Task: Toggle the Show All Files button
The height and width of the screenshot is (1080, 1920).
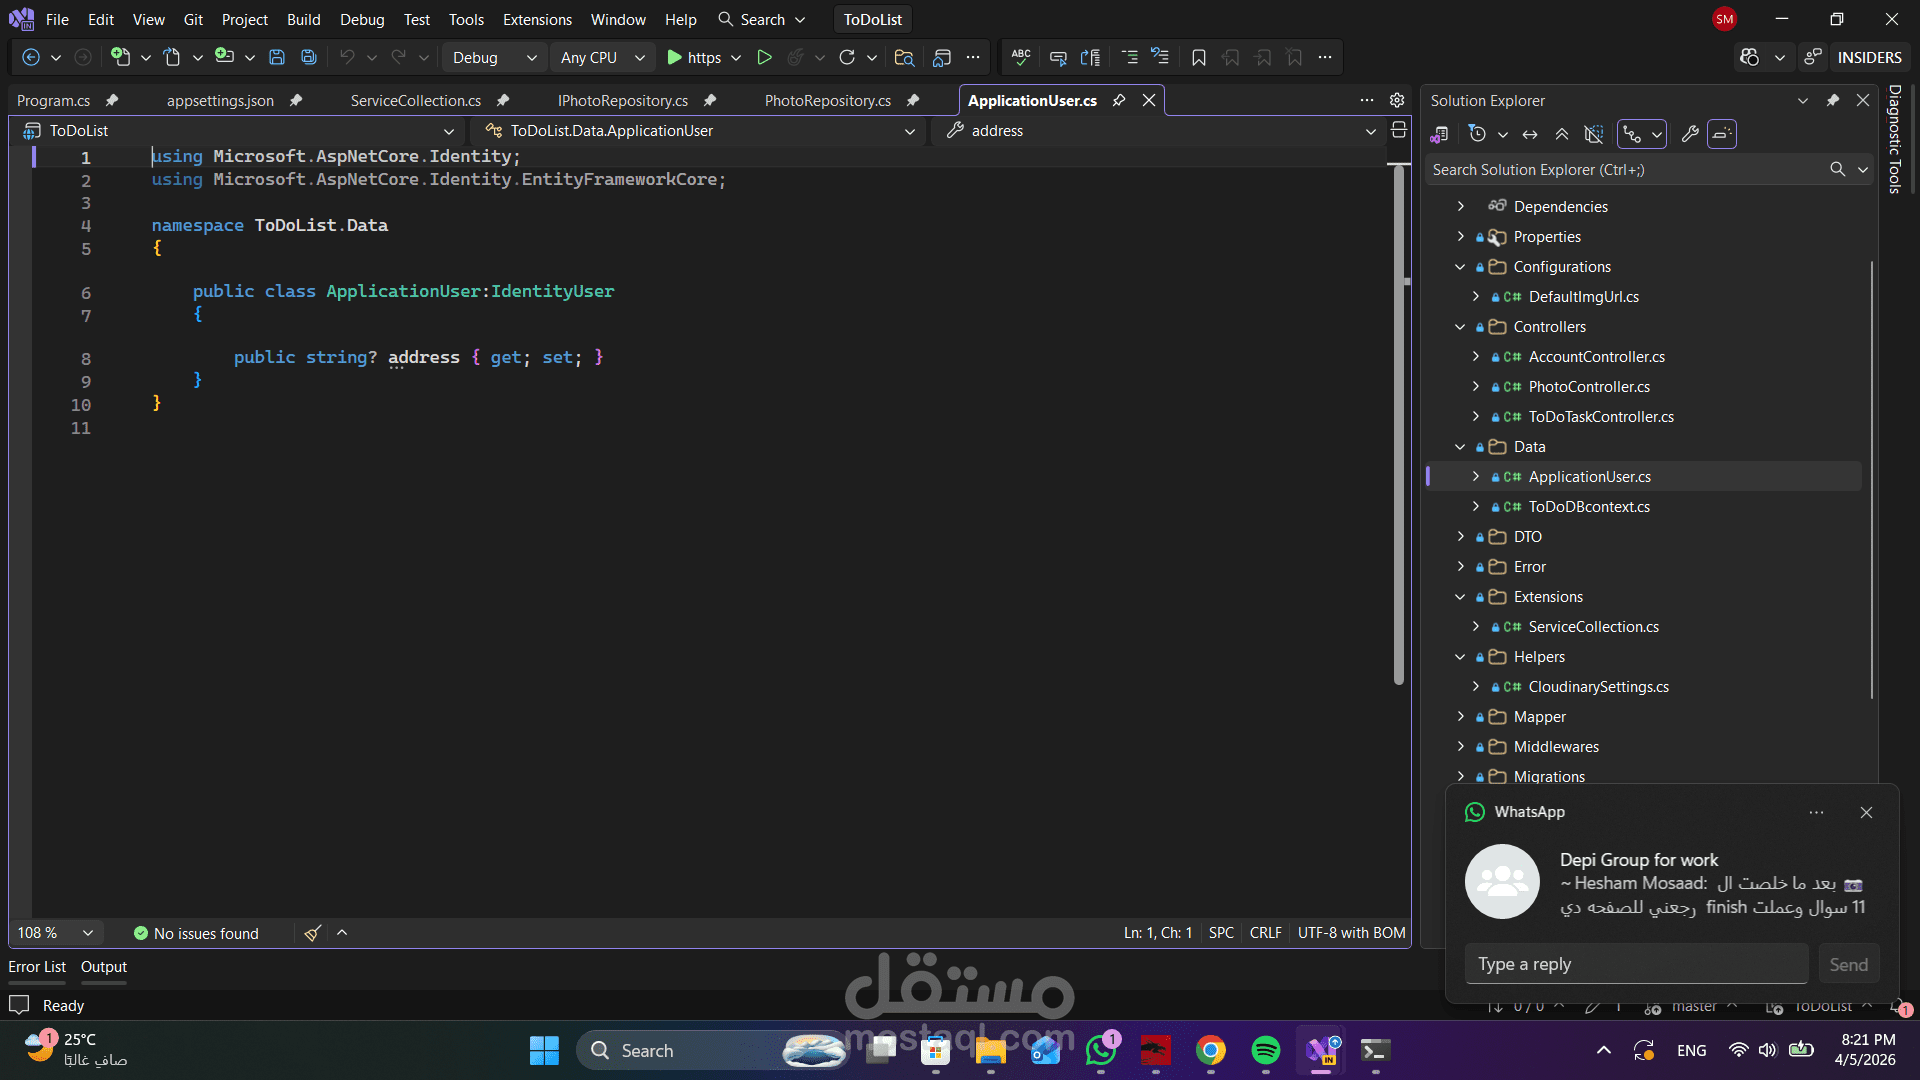Action: click(x=1594, y=134)
